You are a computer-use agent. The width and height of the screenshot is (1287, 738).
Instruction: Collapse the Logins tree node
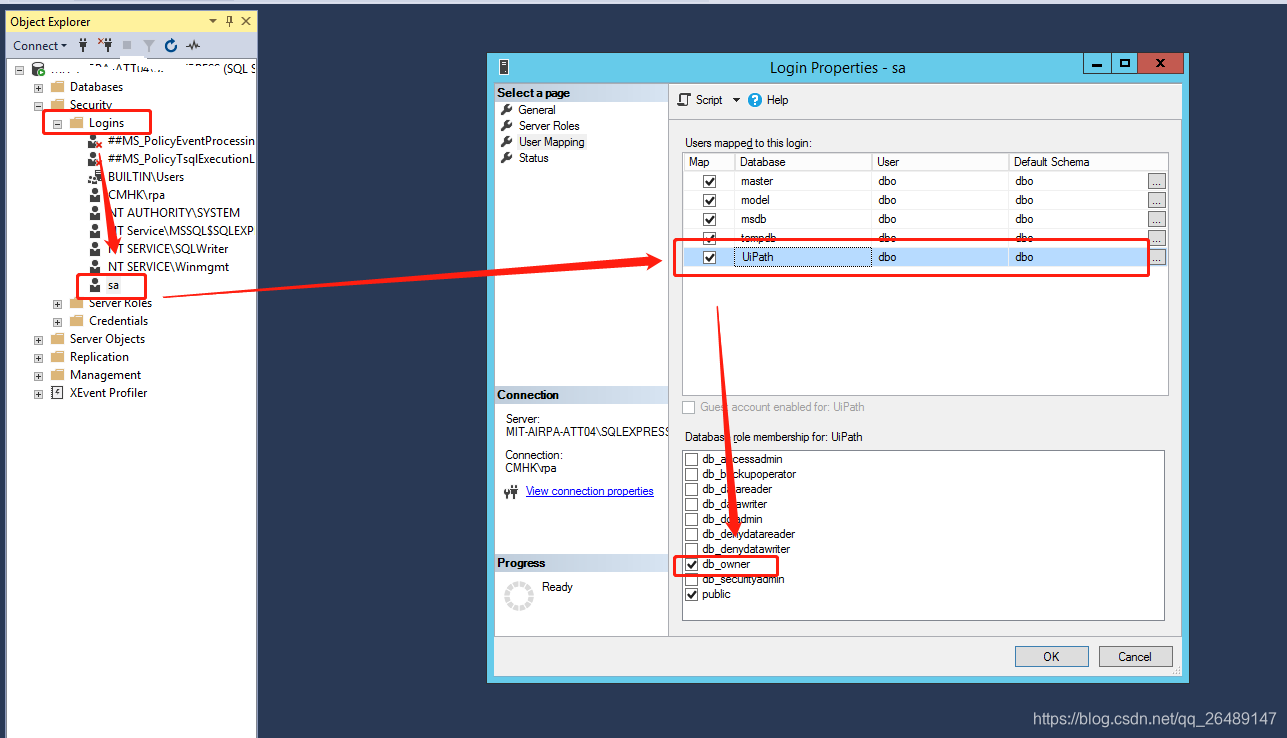coord(57,123)
